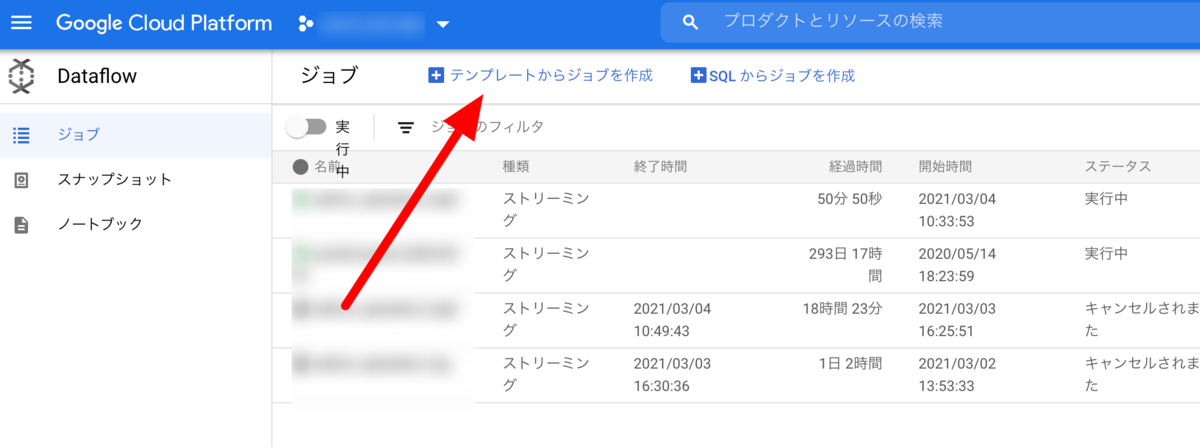Click SQL からジョブを作成 button
This screenshot has width=1200, height=447.
pyautogui.click(x=773, y=75)
